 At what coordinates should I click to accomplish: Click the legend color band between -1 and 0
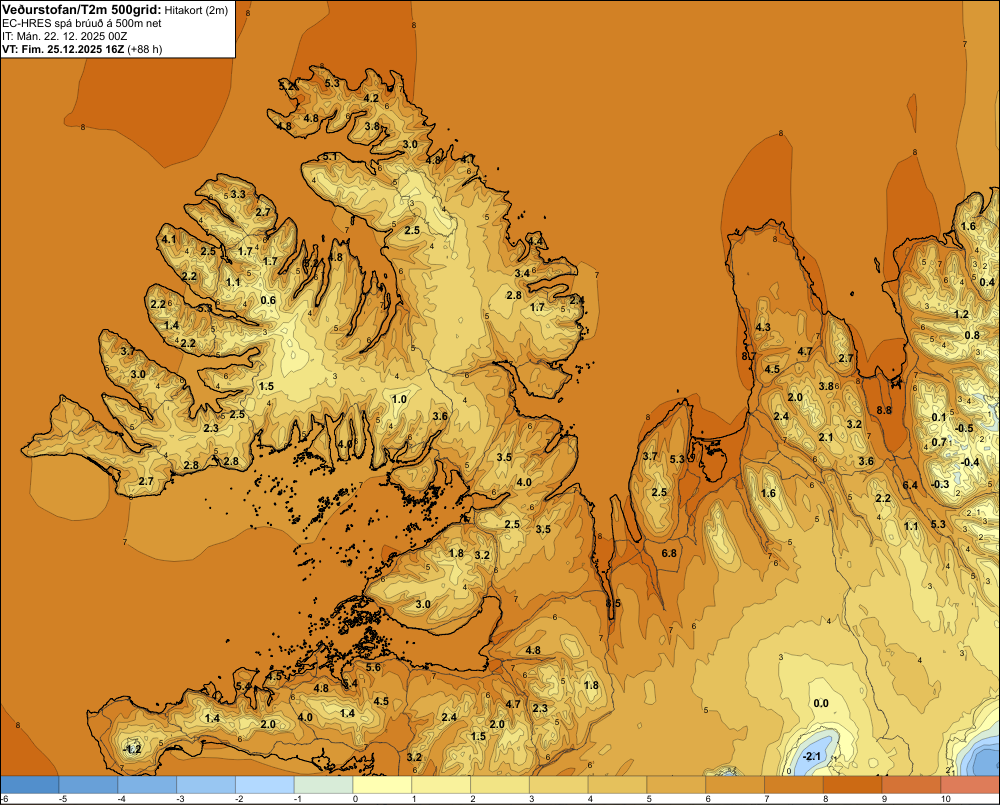coord(323,785)
